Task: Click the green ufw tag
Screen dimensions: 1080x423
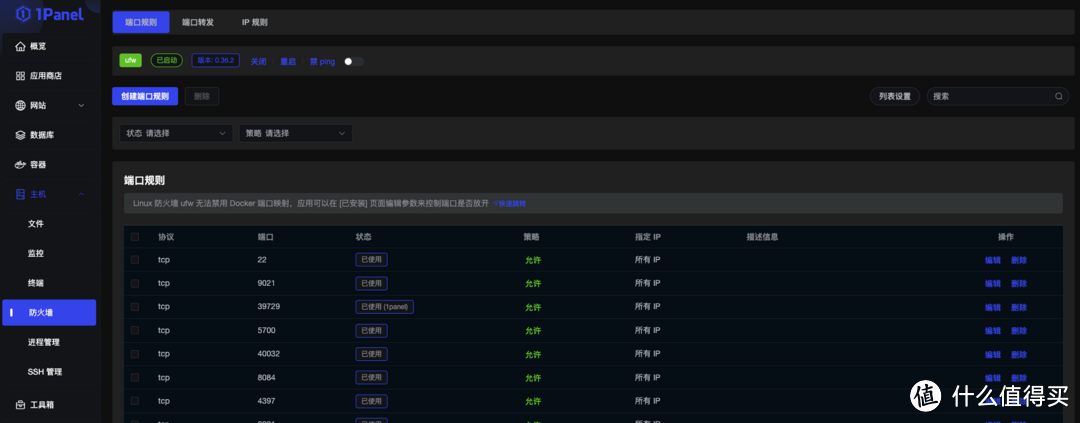Action: (x=130, y=61)
